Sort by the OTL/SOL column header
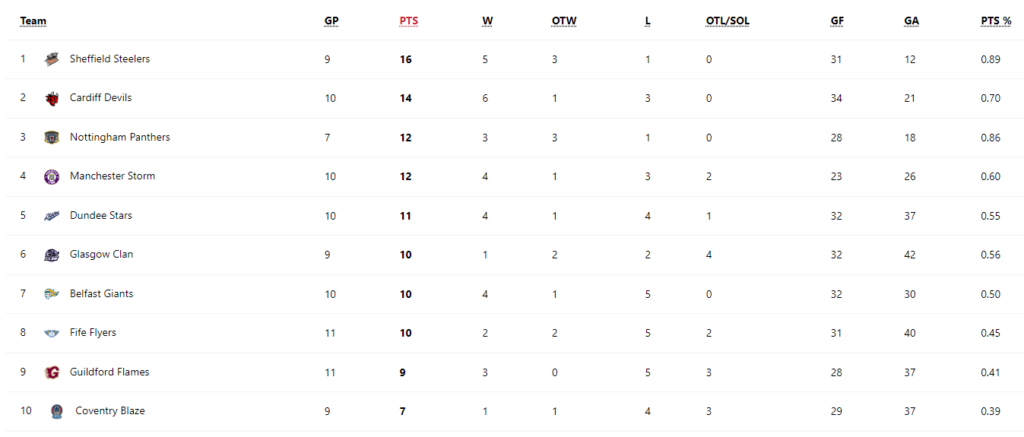The width and height of the screenshot is (1024, 437). 728,21
